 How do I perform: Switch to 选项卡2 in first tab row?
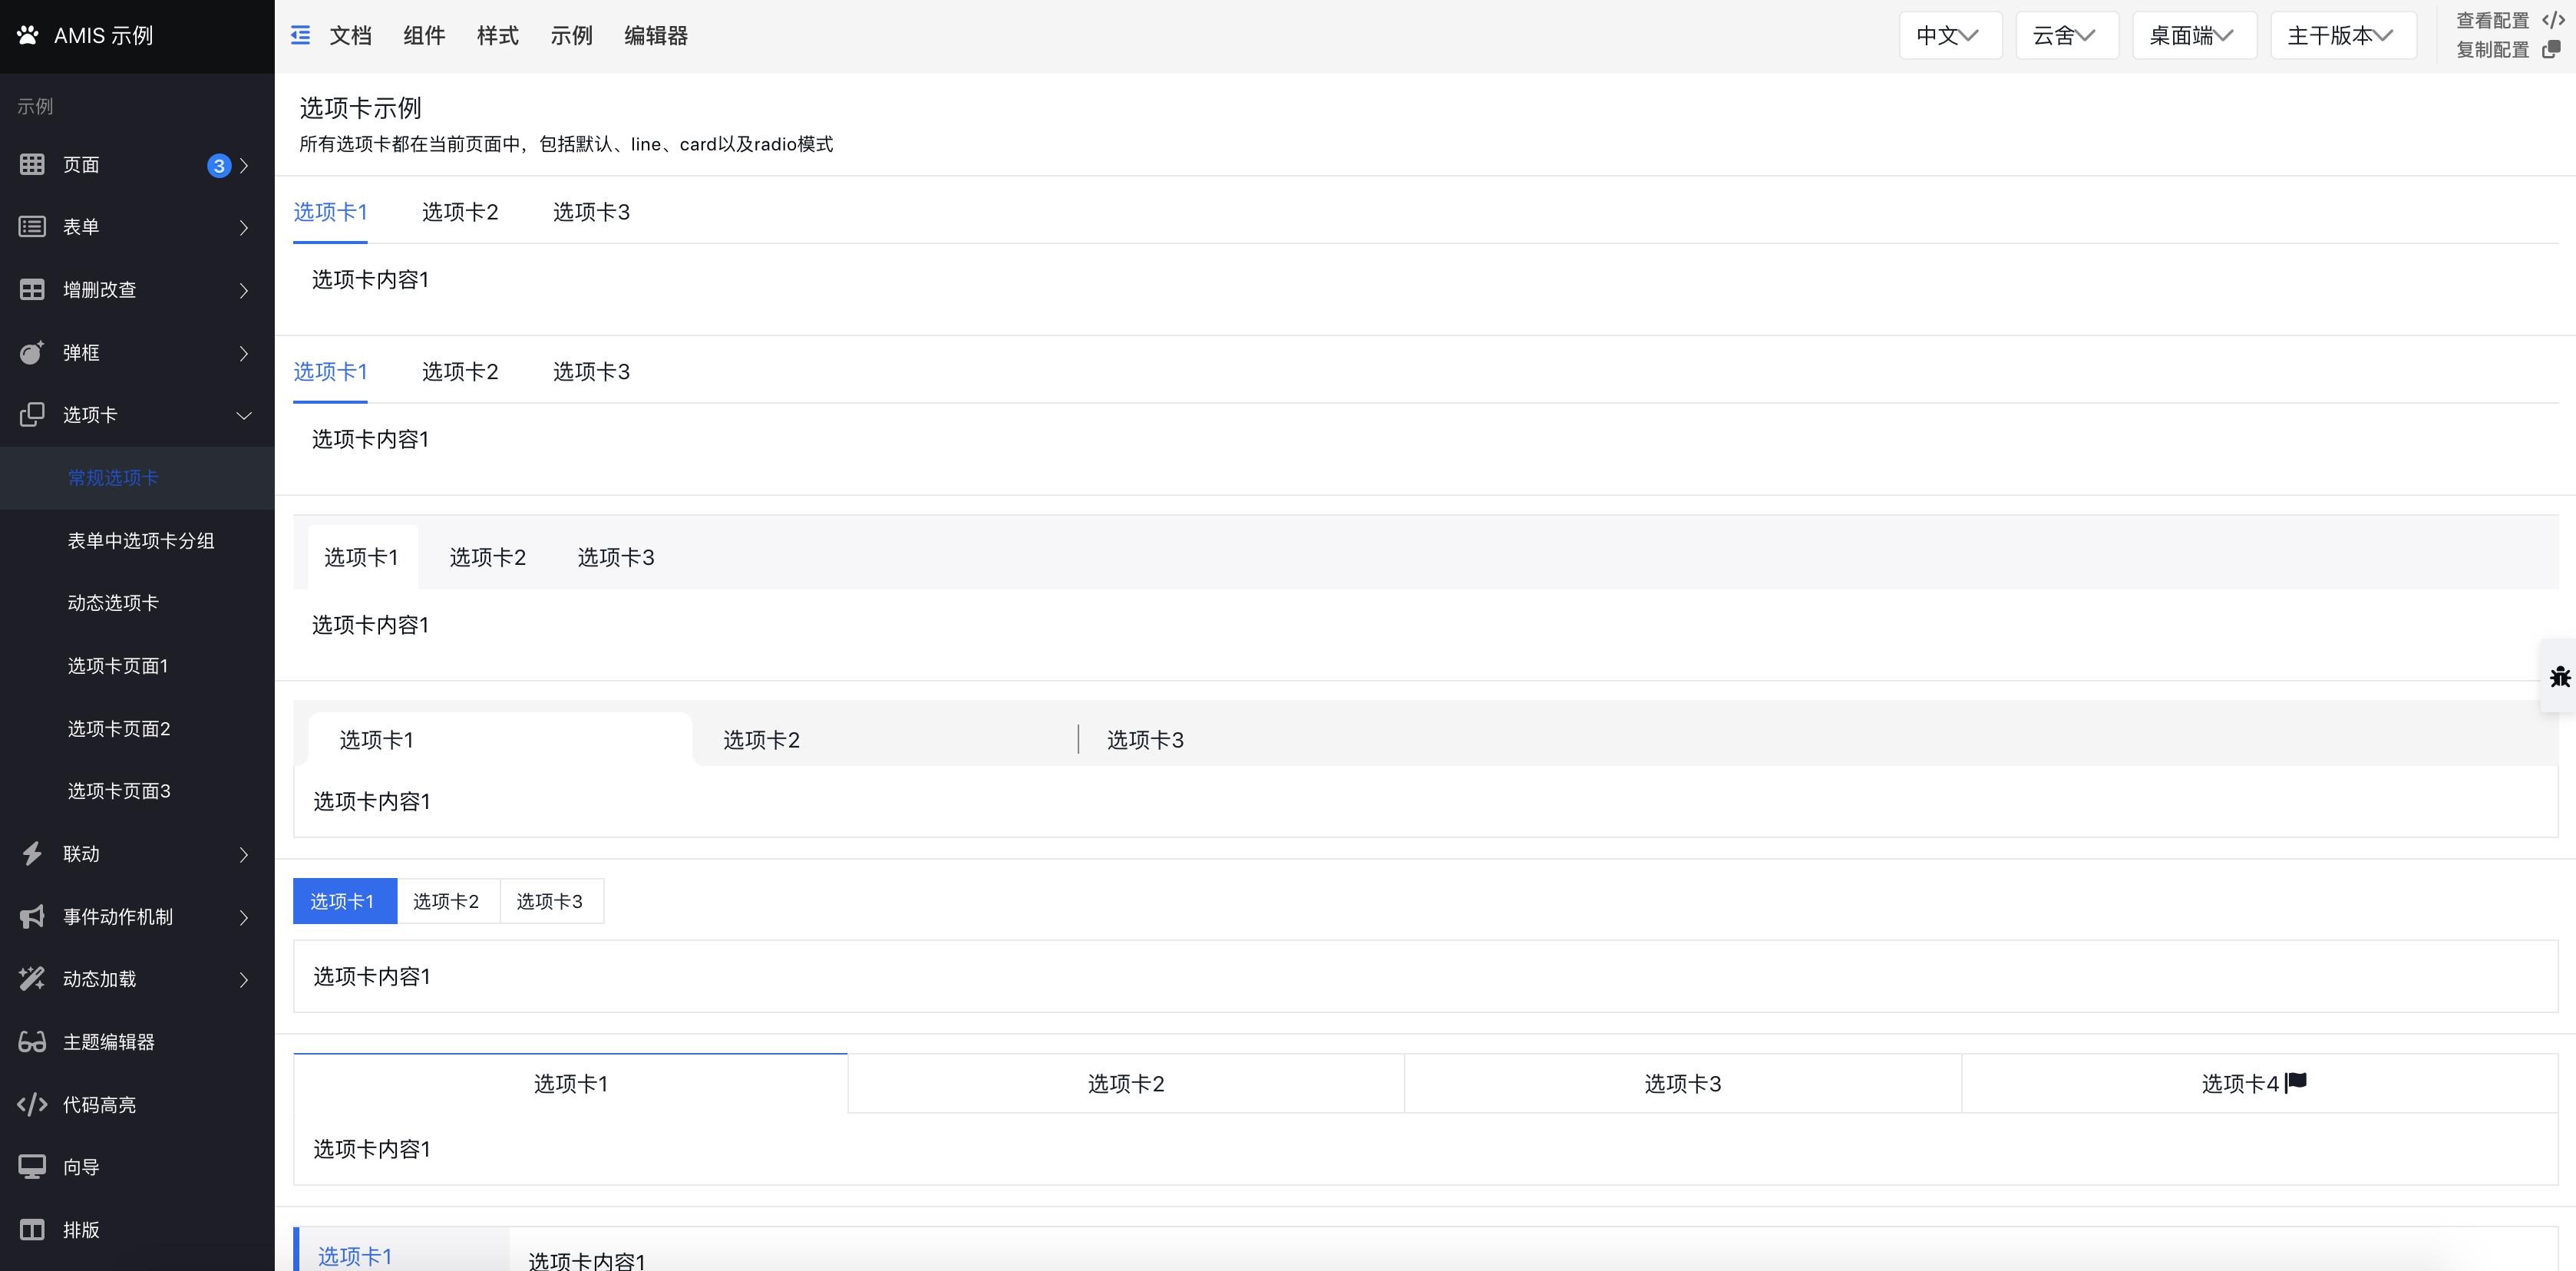[459, 212]
